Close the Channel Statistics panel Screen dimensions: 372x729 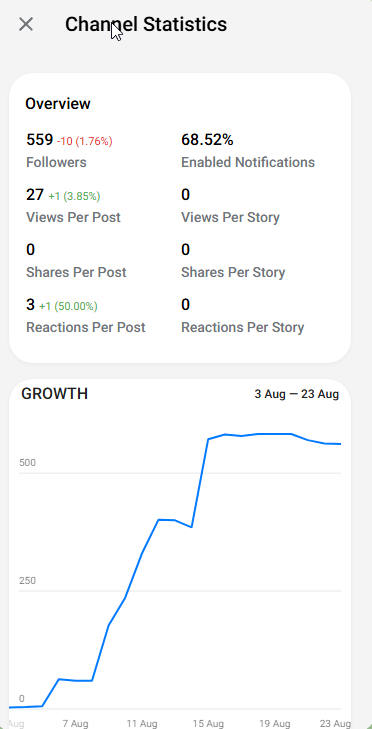tap(26, 24)
